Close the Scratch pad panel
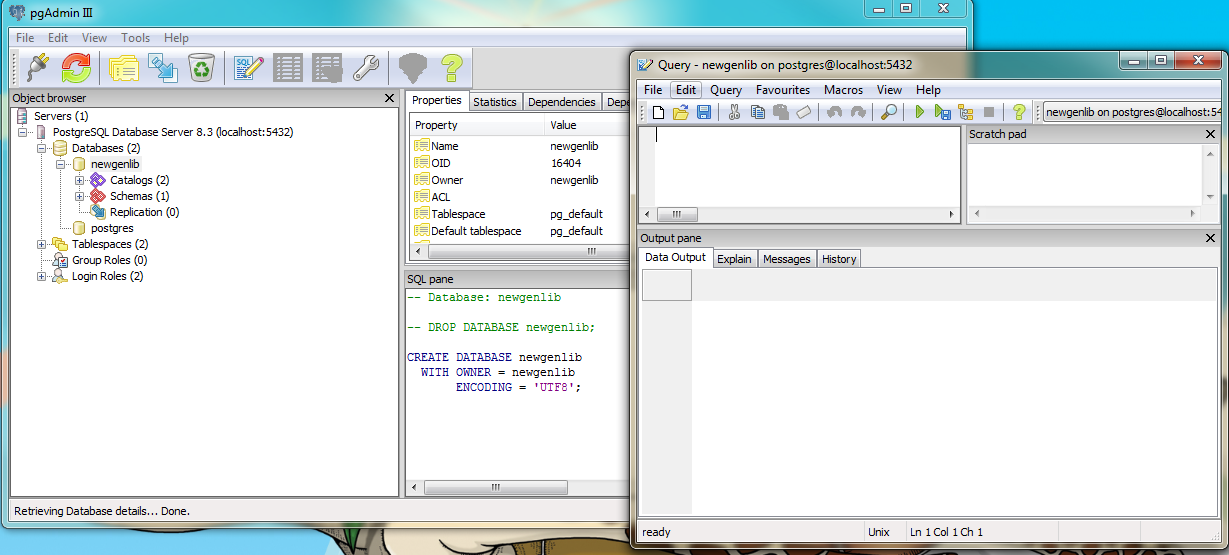Viewport: 1229px width, 555px height. (1211, 134)
